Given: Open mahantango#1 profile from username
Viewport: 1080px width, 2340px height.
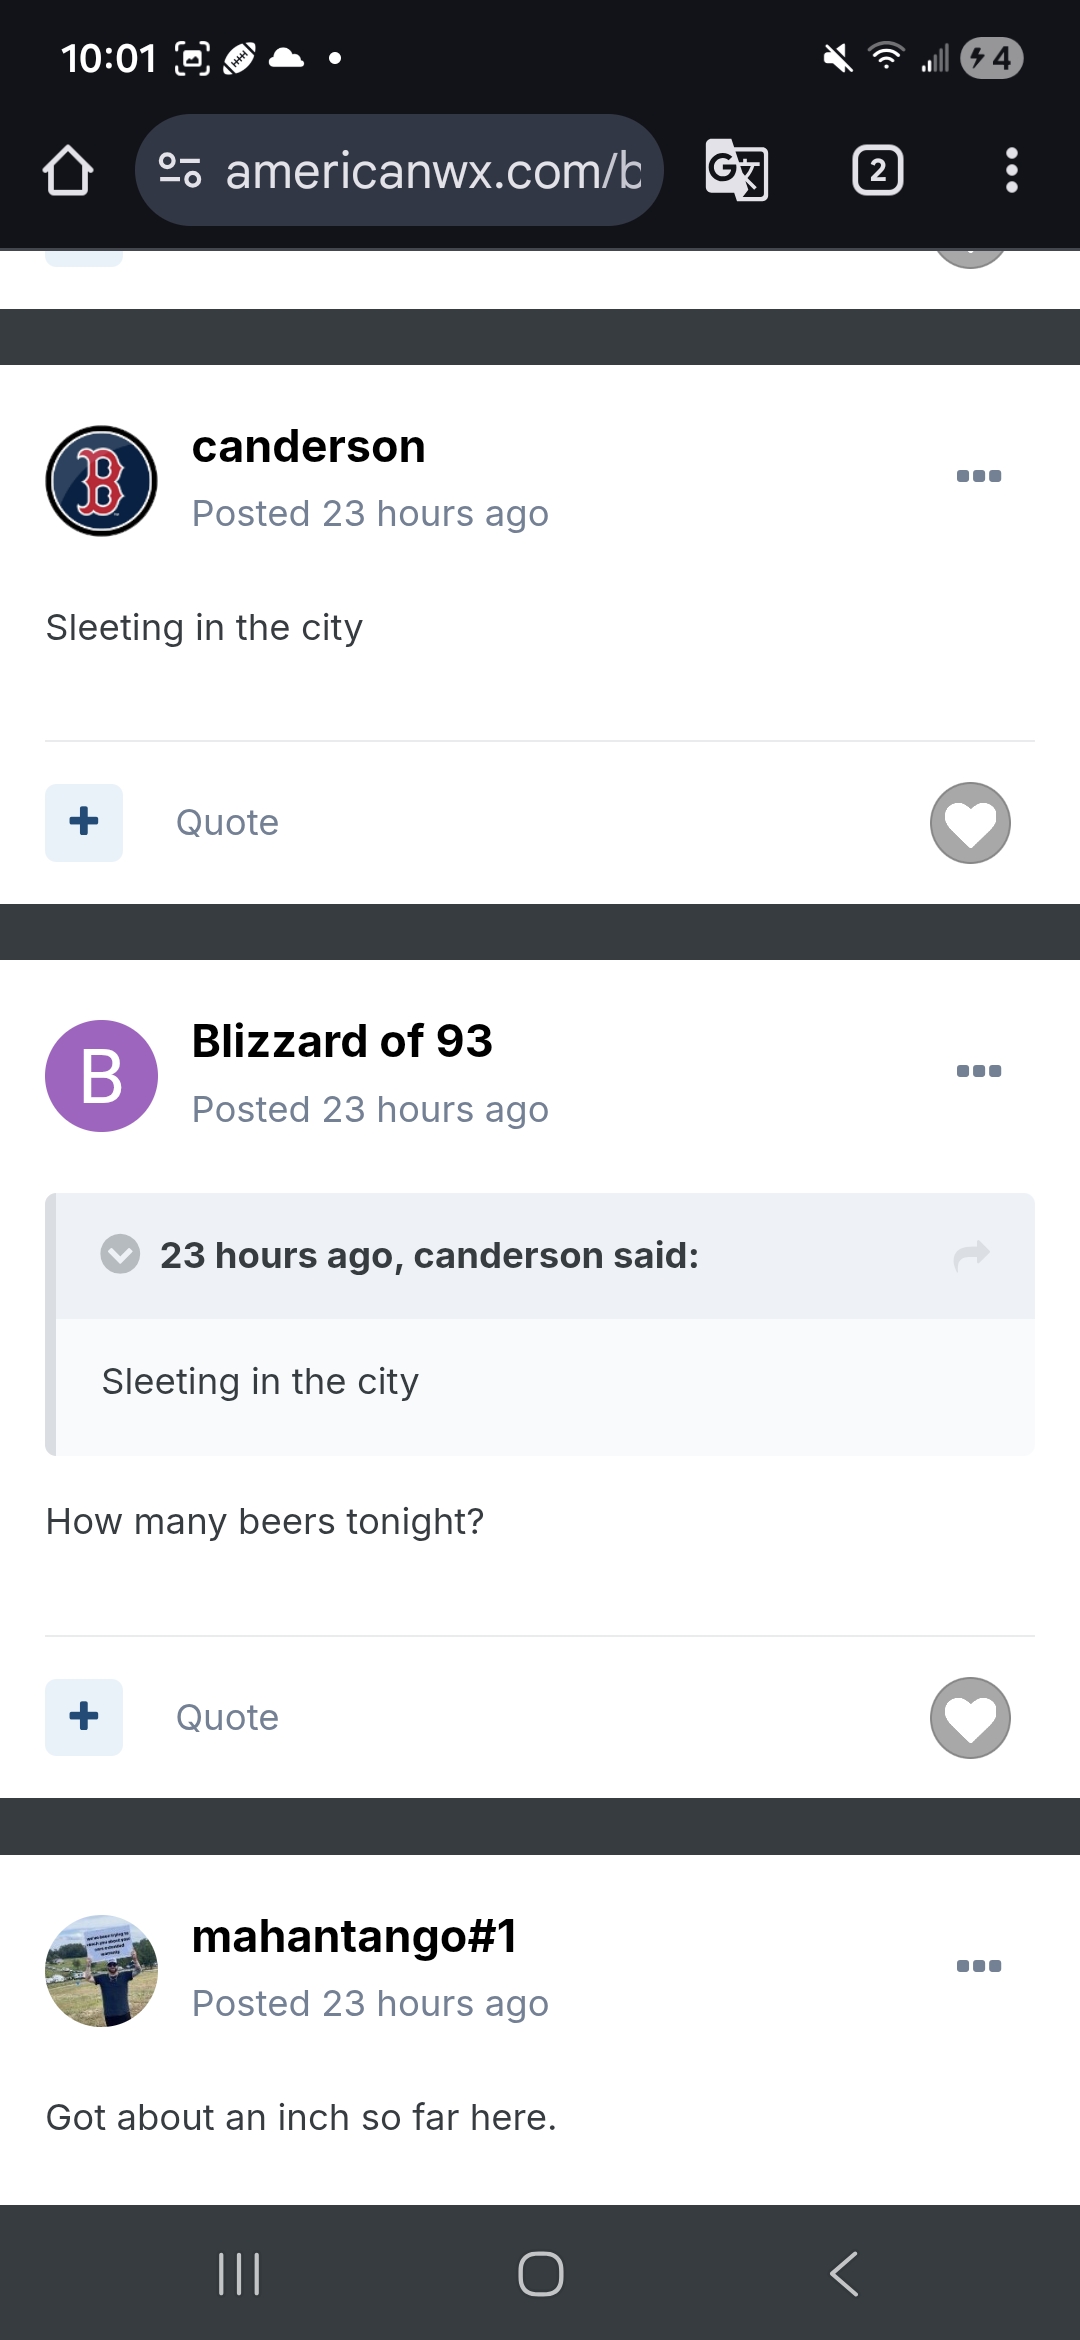Looking at the screenshot, I should (354, 1936).
